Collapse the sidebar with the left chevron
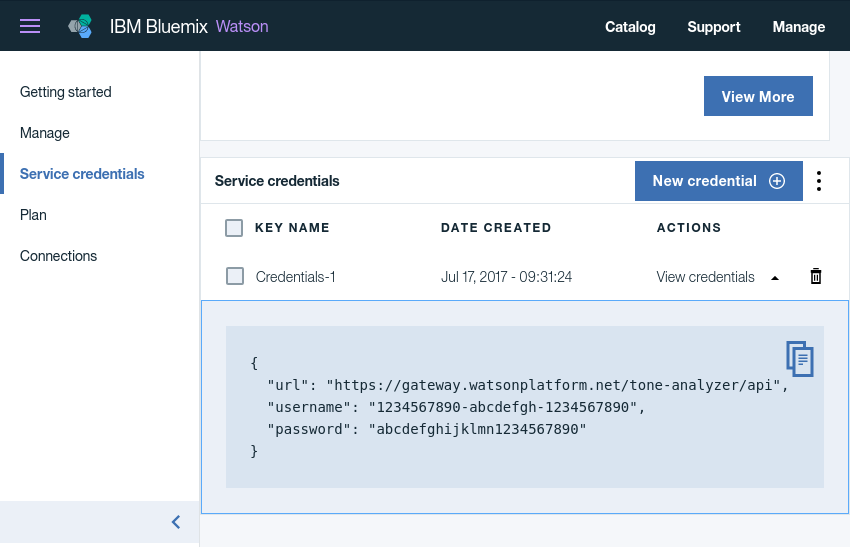This screenshot has height=547, width=850. (x=176, y=522)
